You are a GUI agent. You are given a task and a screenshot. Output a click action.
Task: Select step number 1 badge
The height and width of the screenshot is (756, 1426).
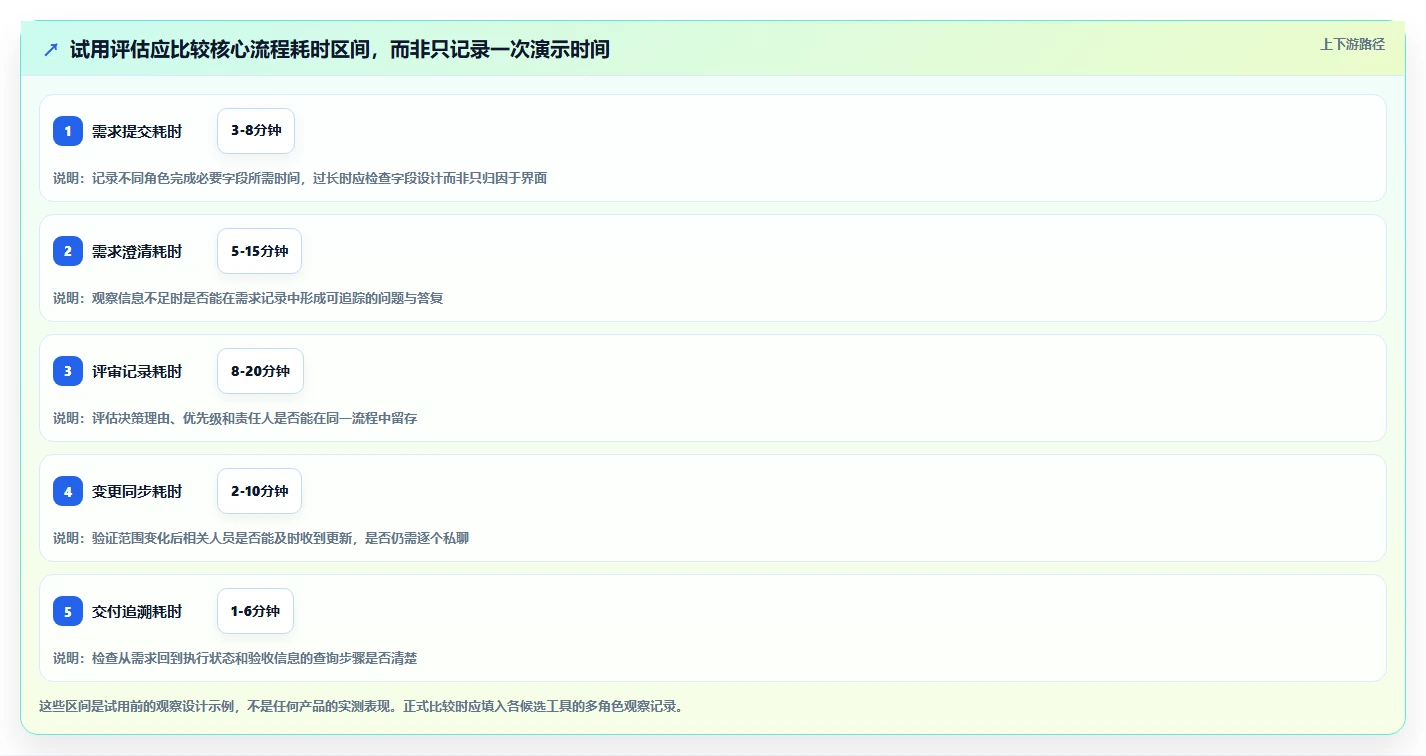68,131
